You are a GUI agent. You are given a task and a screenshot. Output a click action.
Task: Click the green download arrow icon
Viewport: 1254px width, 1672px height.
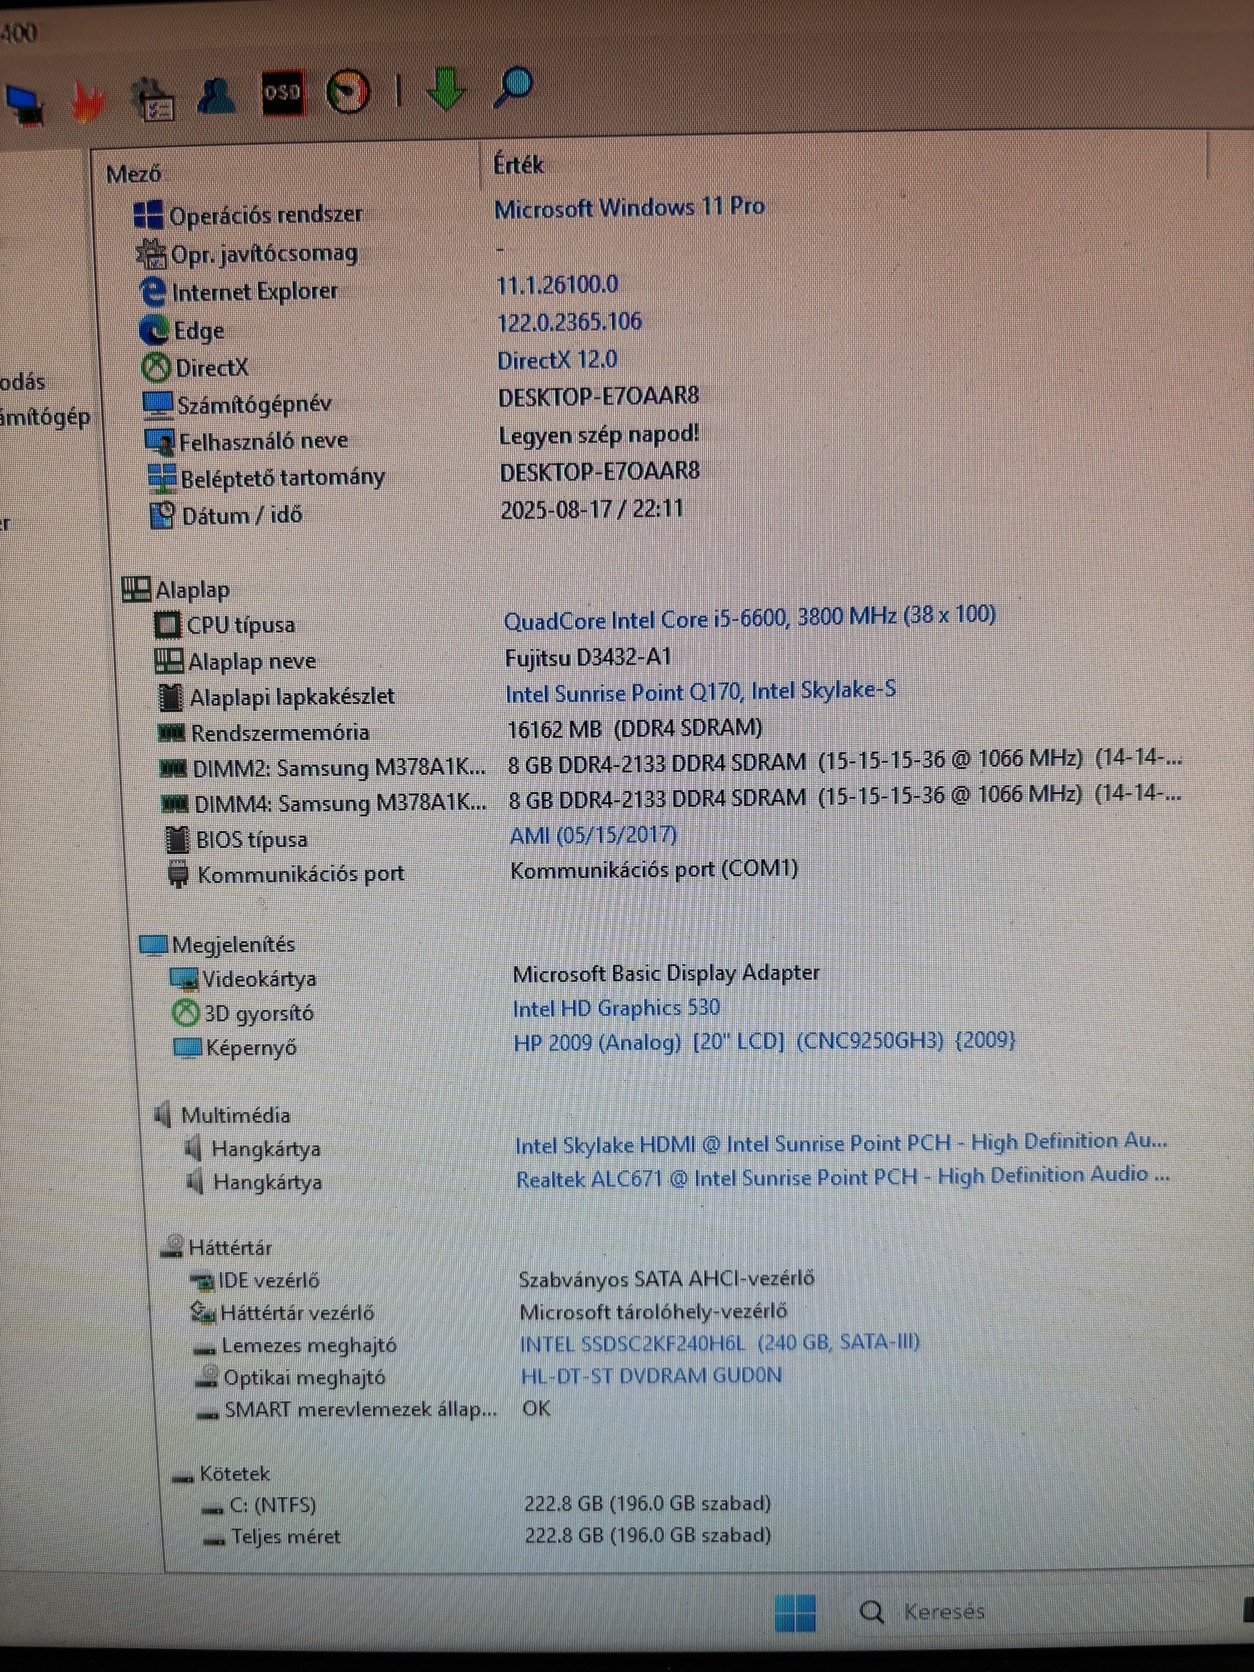(x=446, y=88)
